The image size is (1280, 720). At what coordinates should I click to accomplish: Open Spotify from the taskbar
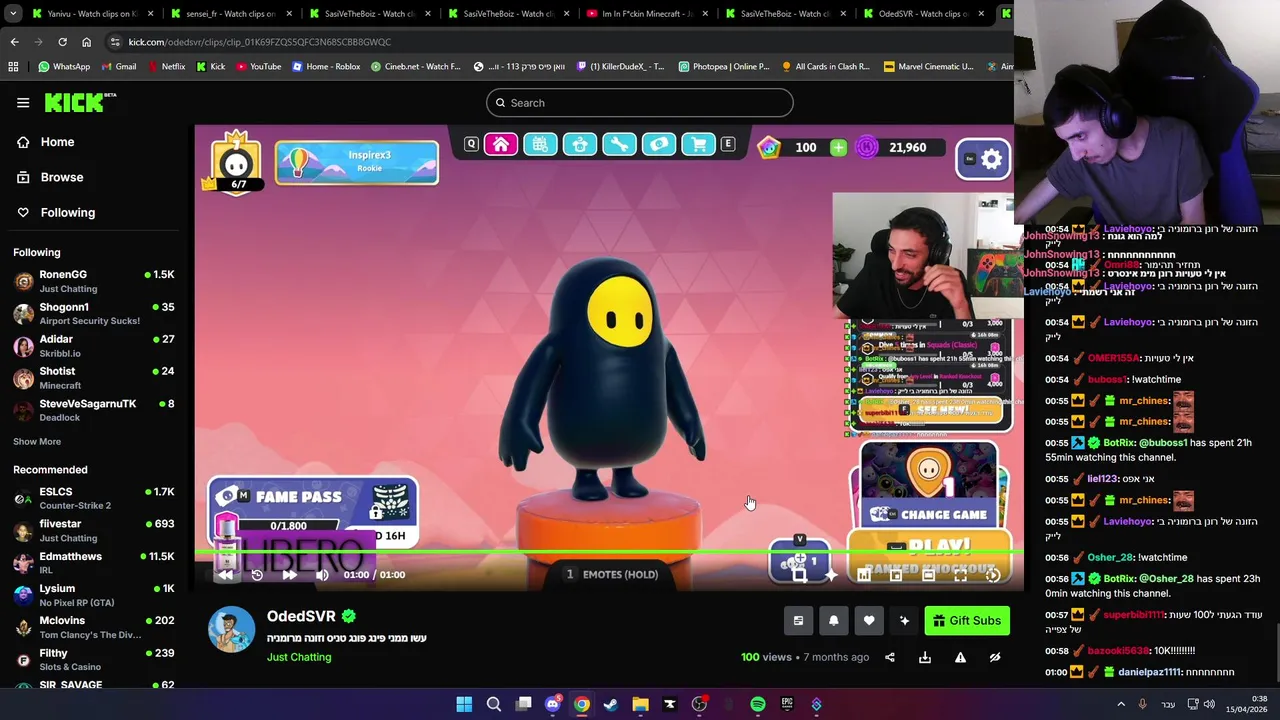click(758, 704)
